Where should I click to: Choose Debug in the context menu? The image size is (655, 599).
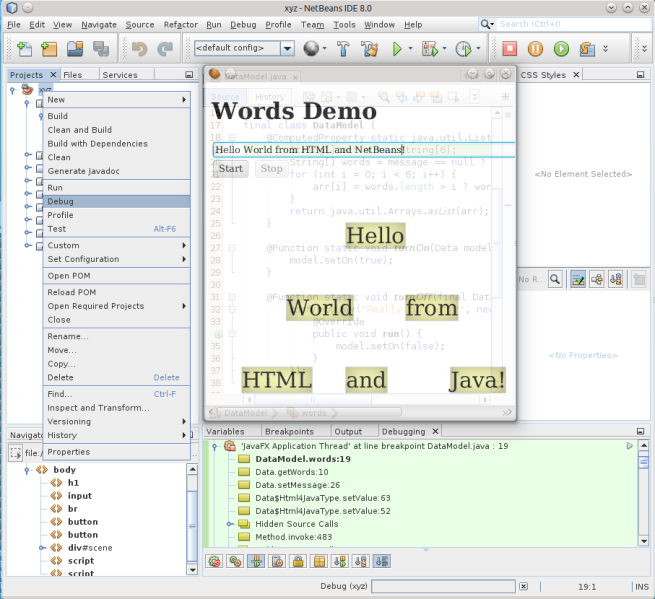(117, 201)
